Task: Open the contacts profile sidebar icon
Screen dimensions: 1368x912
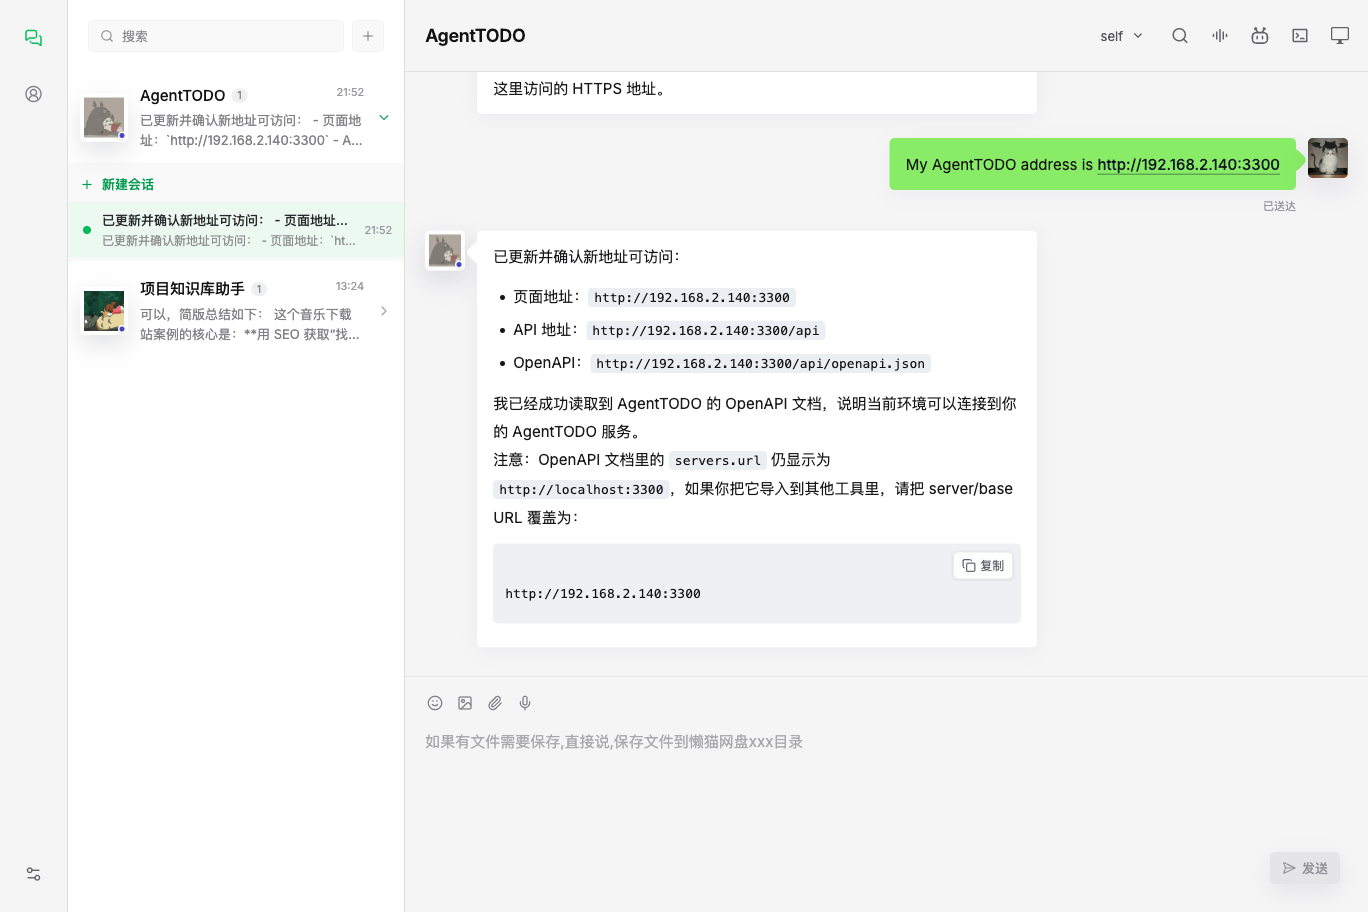Action: point(33,94)
